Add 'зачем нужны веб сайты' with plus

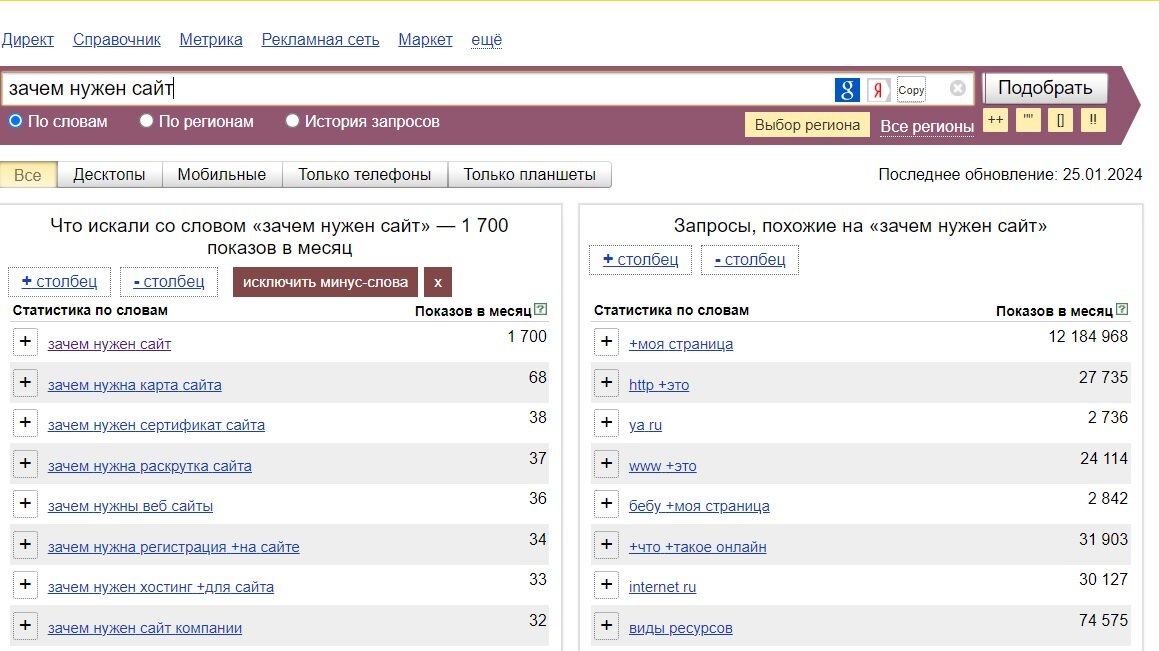tap(25, 503)
